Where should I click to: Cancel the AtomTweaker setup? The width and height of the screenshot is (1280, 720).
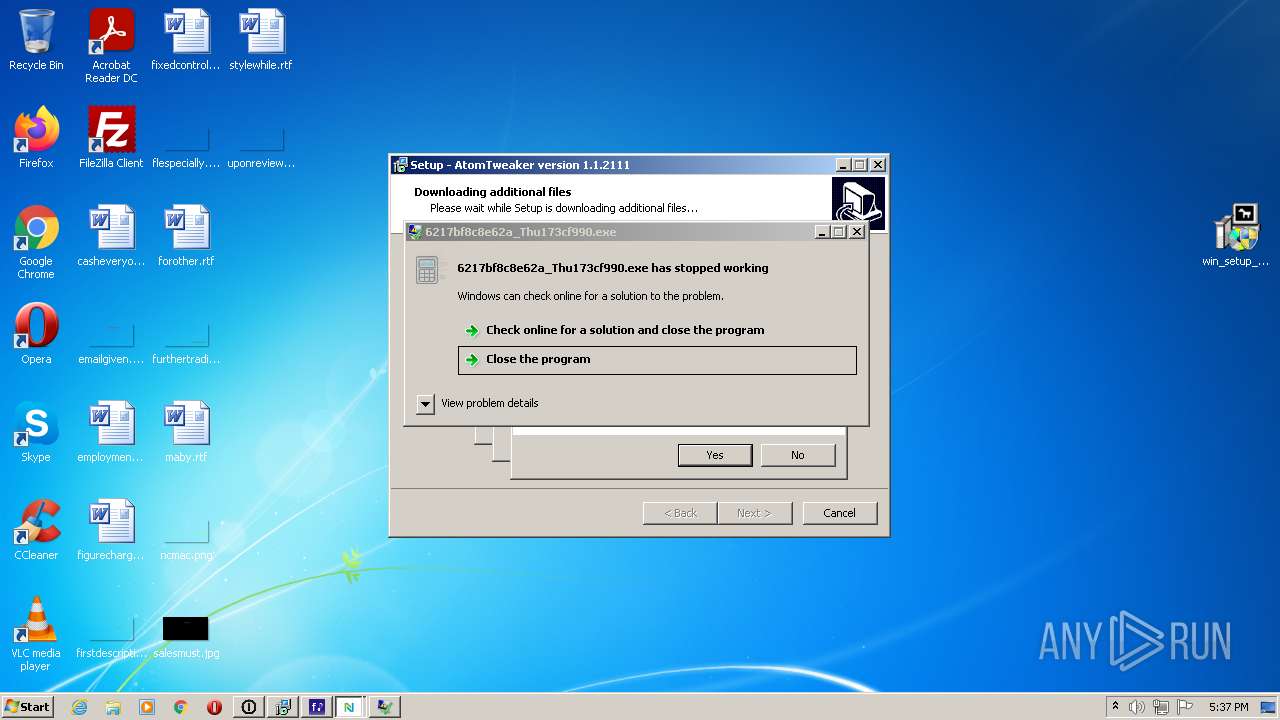[x=840, y=513]
